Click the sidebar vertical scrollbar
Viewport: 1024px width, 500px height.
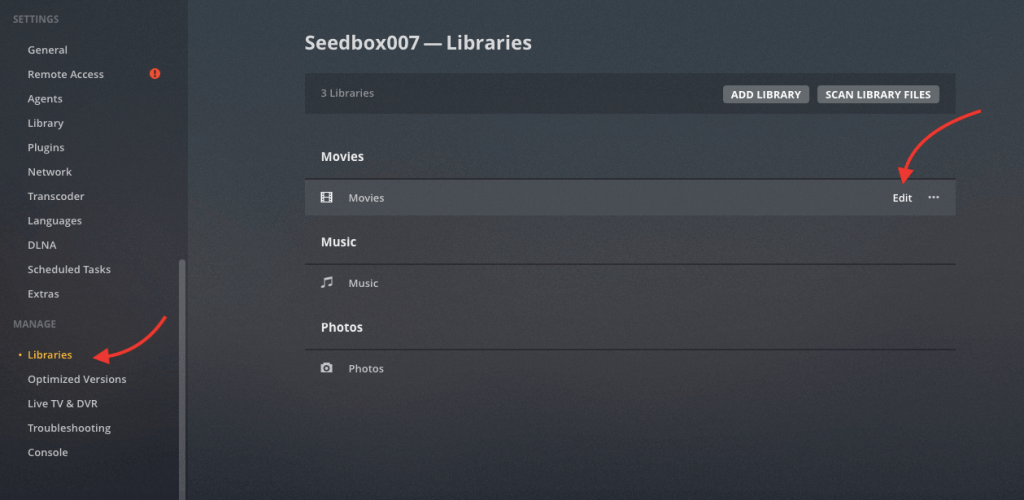point(182,380)
